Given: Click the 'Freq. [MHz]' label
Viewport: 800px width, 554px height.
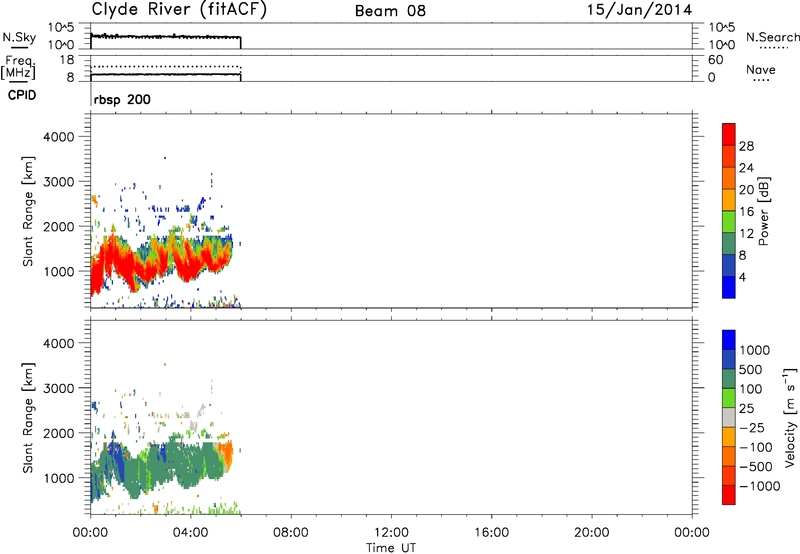Looking at the screenshot, I should click(18, 68).
